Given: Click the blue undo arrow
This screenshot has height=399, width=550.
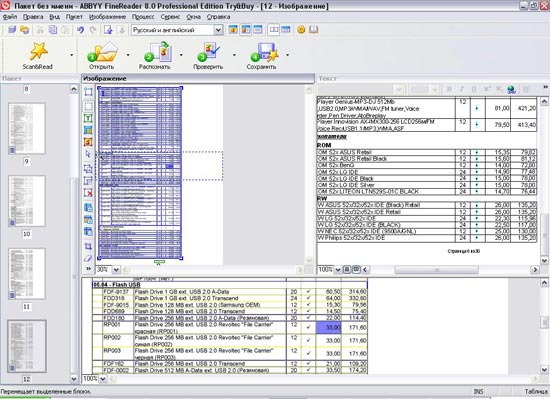Looking at the screenshot, I should click(80, 30).
